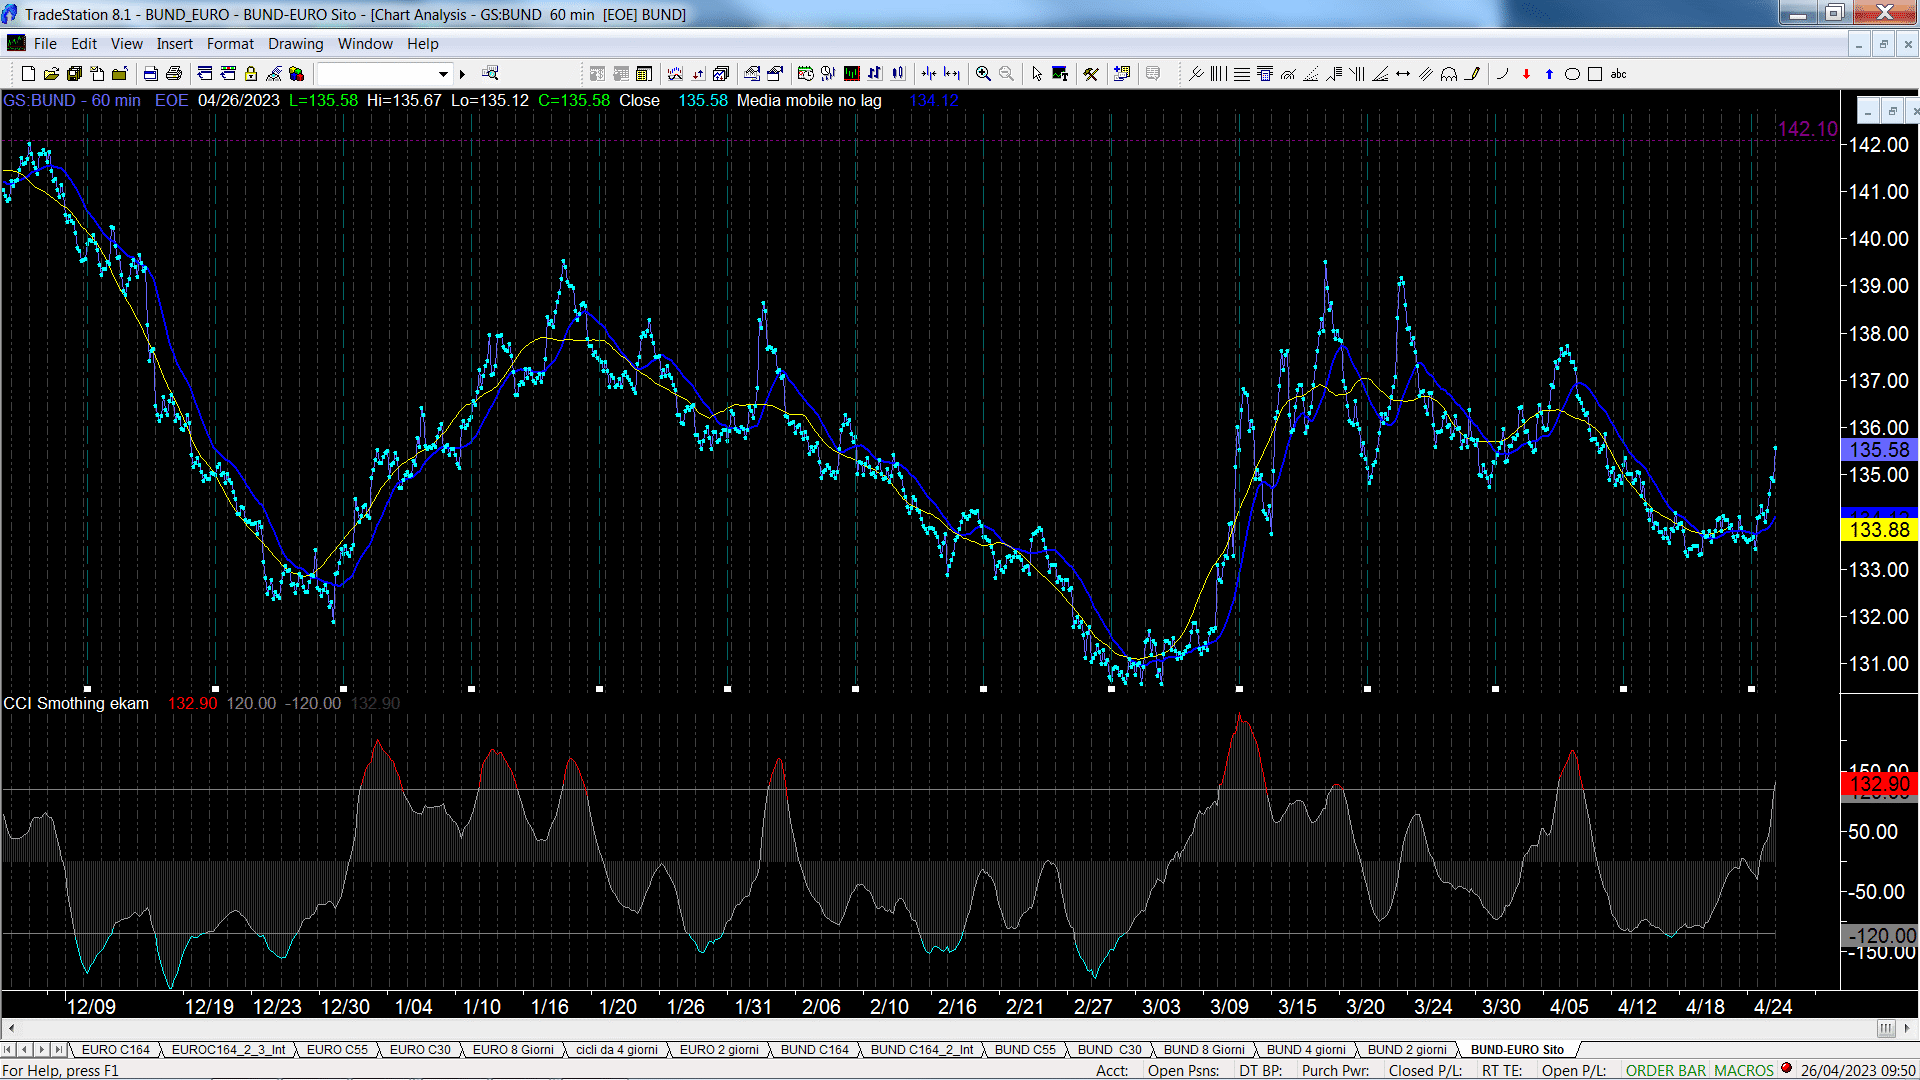1920x1080 pixels.
Task: Click the hammer tools icon
Action: [x=1091, y=74]
